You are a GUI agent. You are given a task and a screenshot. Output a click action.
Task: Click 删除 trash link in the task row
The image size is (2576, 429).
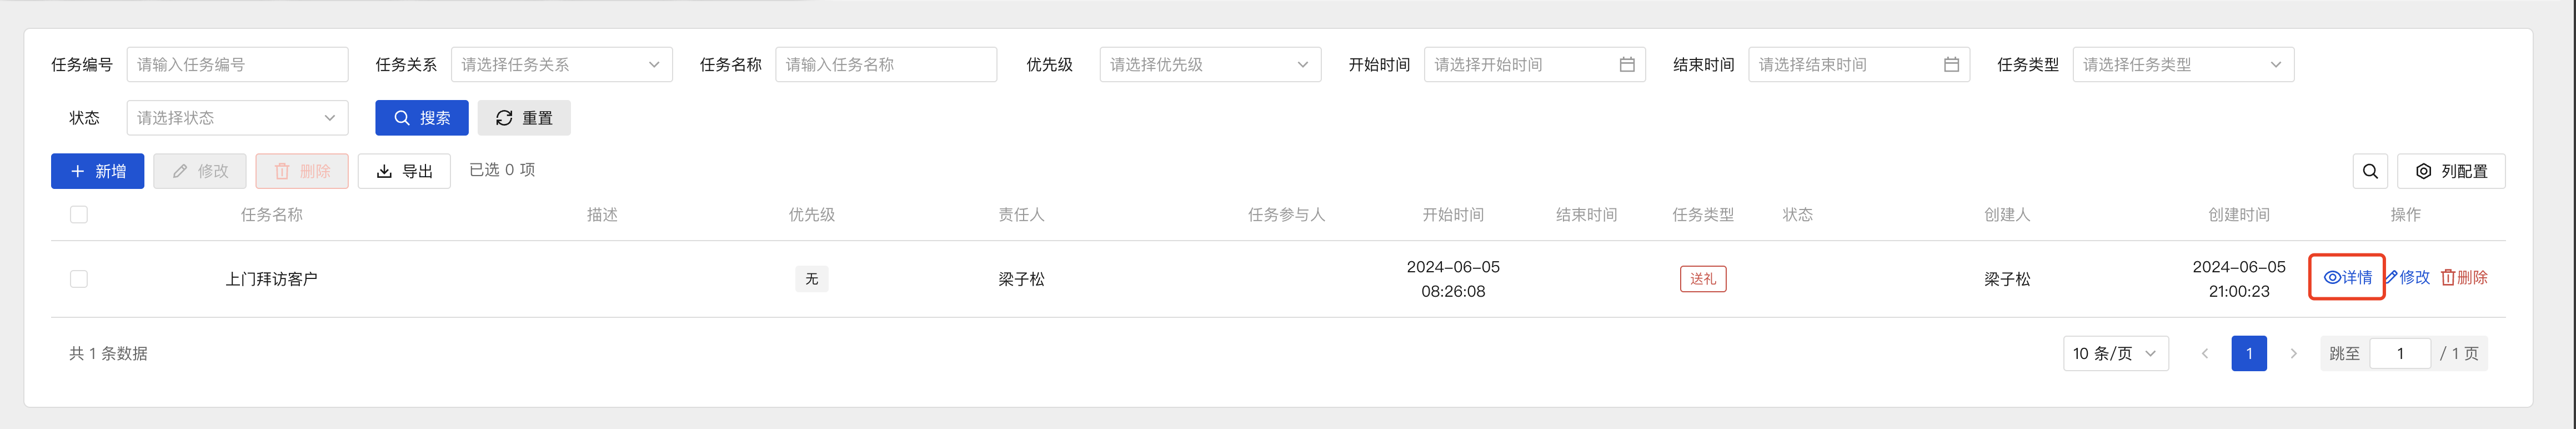(x=2464, y=277)
